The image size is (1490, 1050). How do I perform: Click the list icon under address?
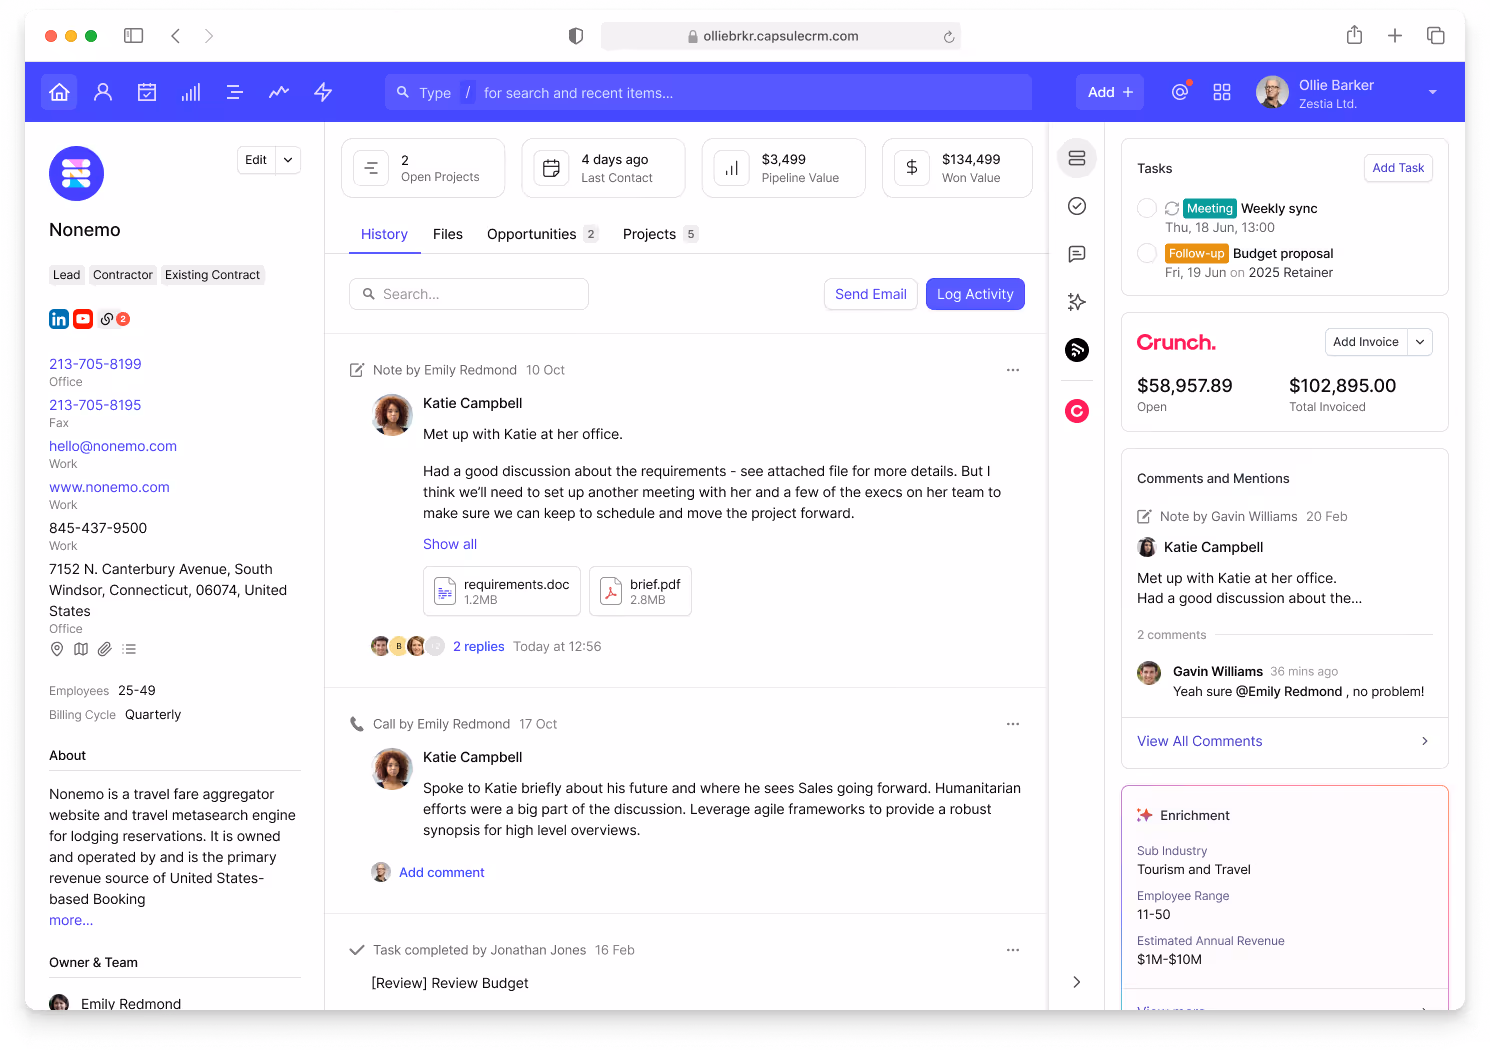coord(129,649)
